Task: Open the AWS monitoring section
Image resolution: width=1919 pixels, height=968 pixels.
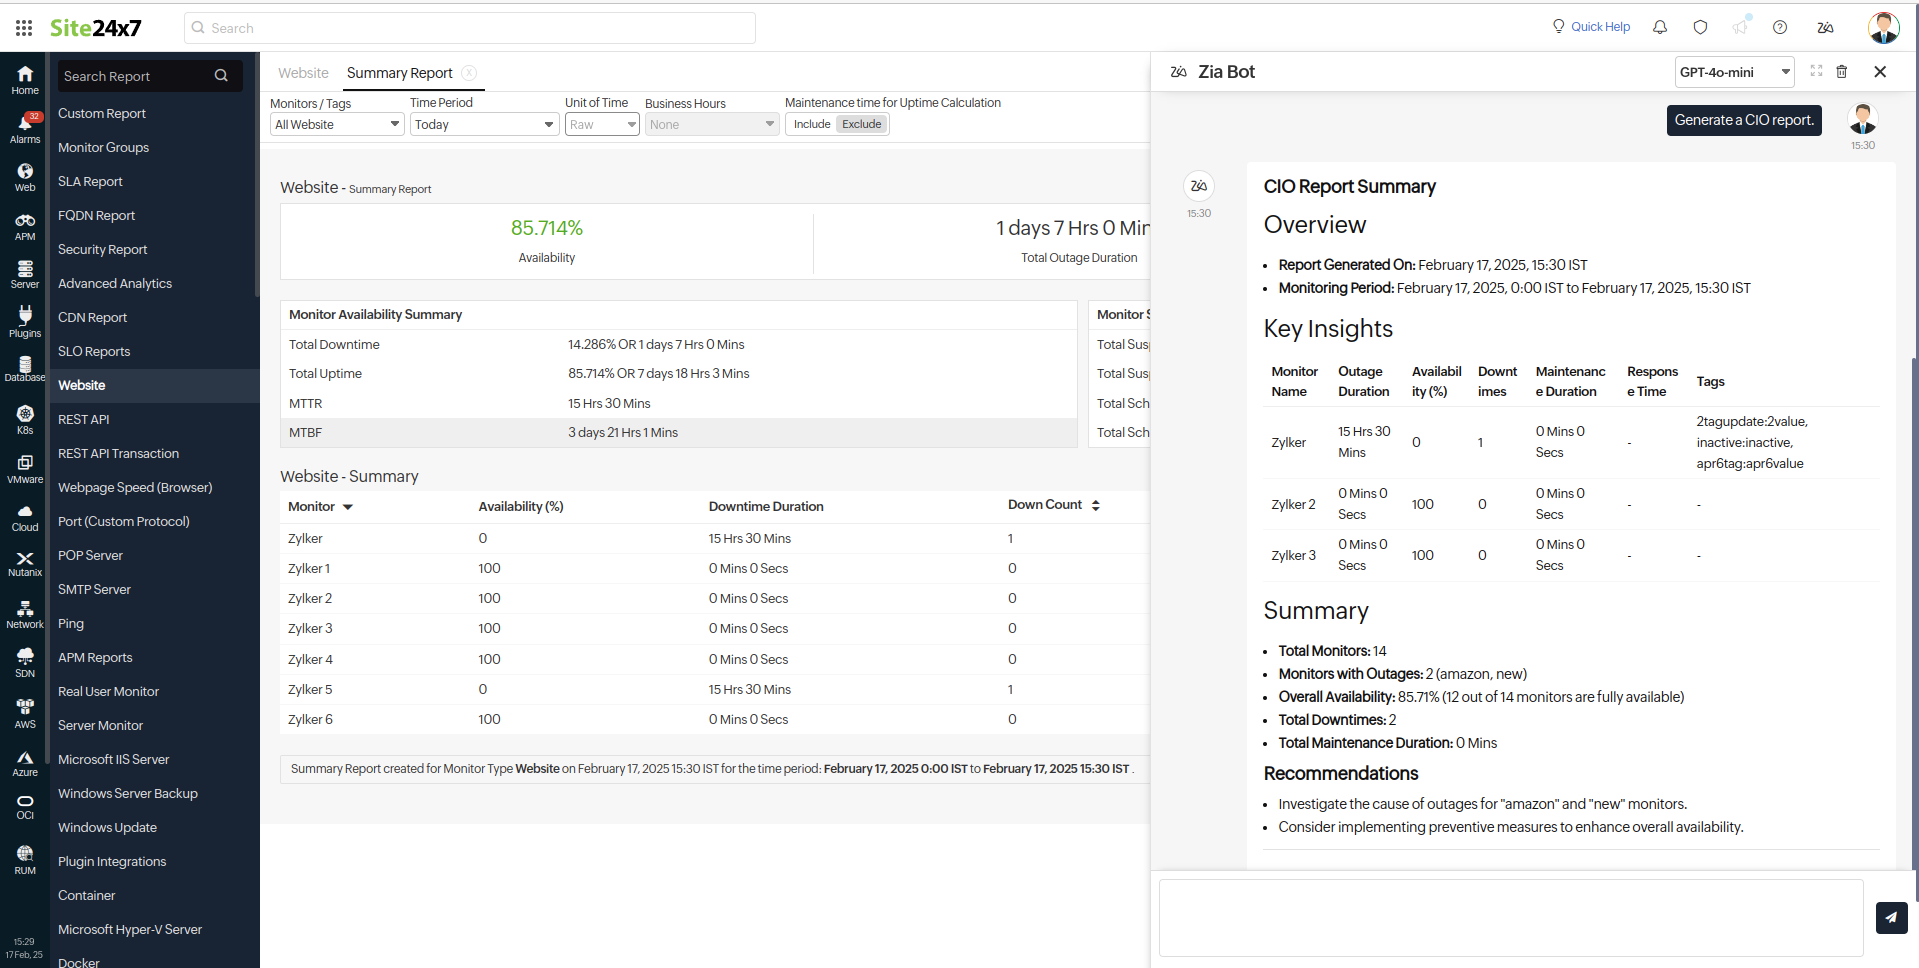Action: pyautogui.click(x=24, y=710)
